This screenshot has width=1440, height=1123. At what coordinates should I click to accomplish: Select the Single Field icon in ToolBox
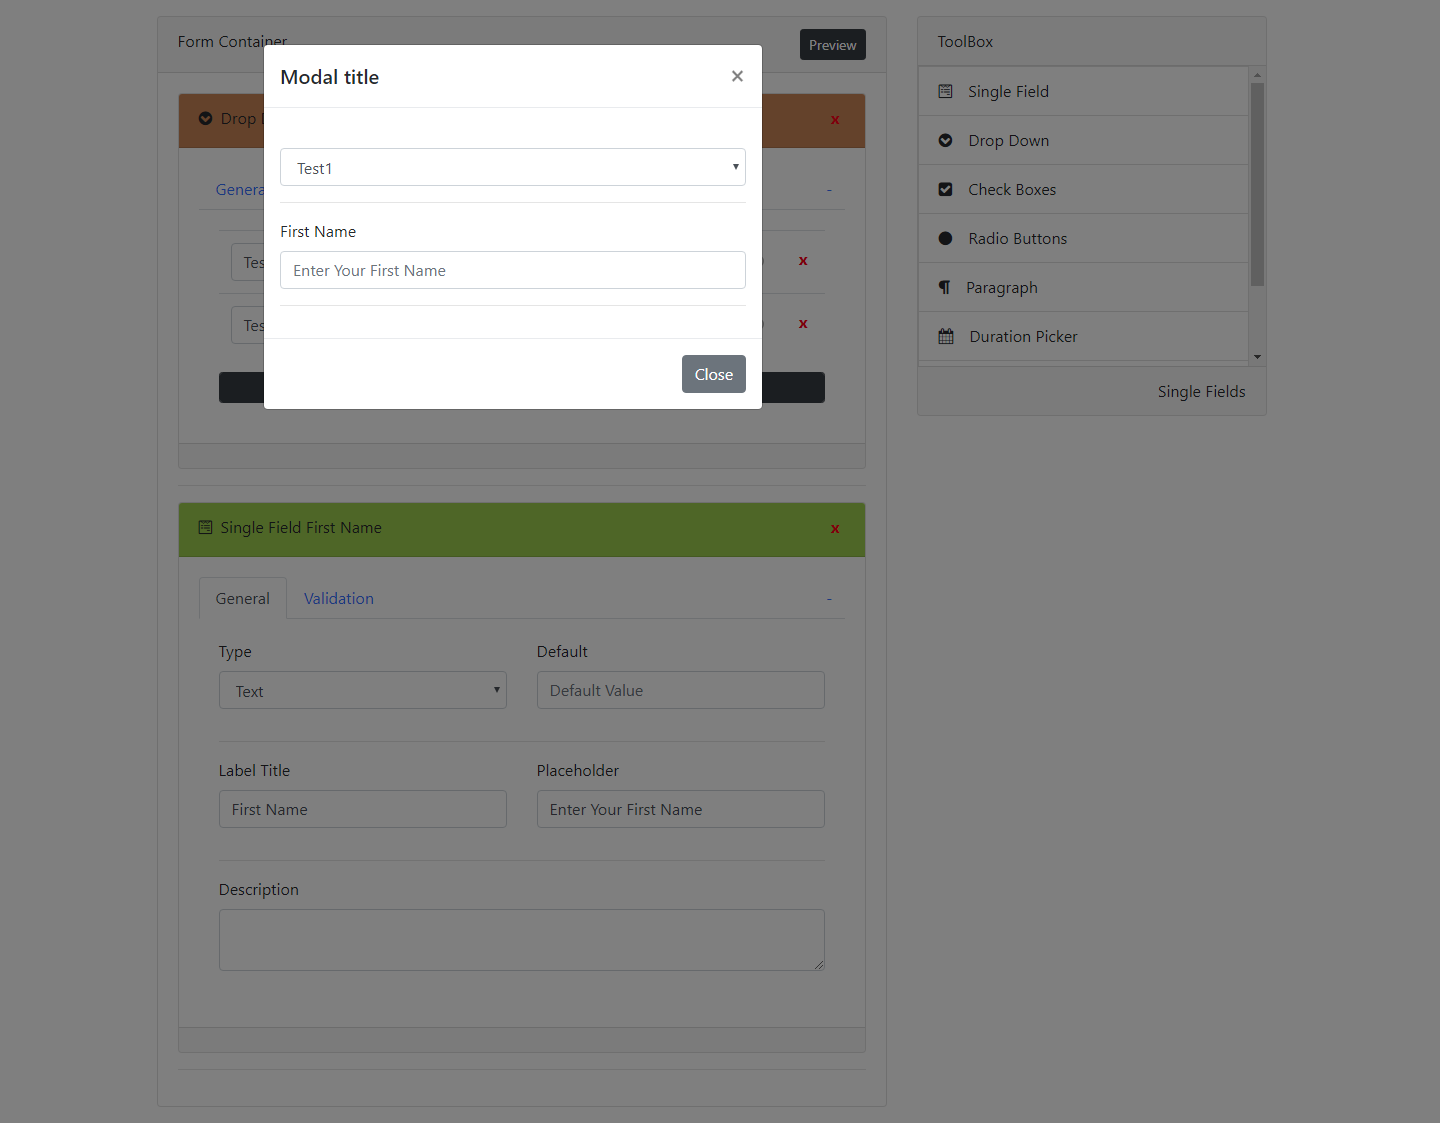[945, 91]
